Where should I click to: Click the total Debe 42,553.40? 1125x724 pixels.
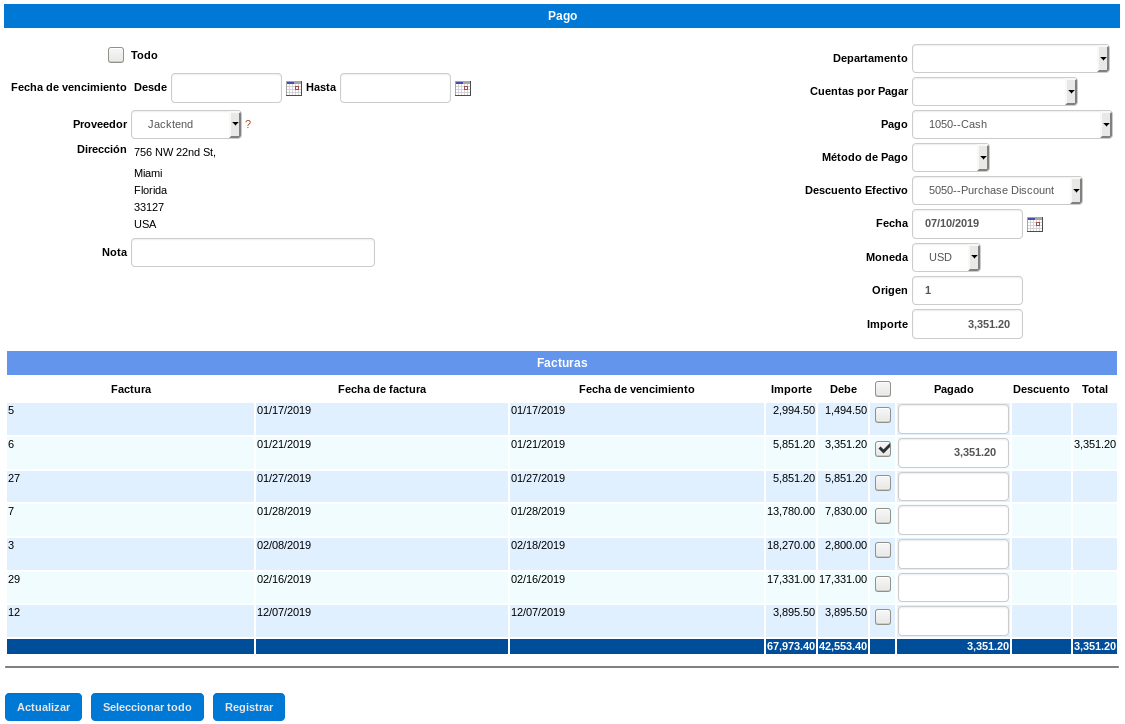click(x=843, y=647)
